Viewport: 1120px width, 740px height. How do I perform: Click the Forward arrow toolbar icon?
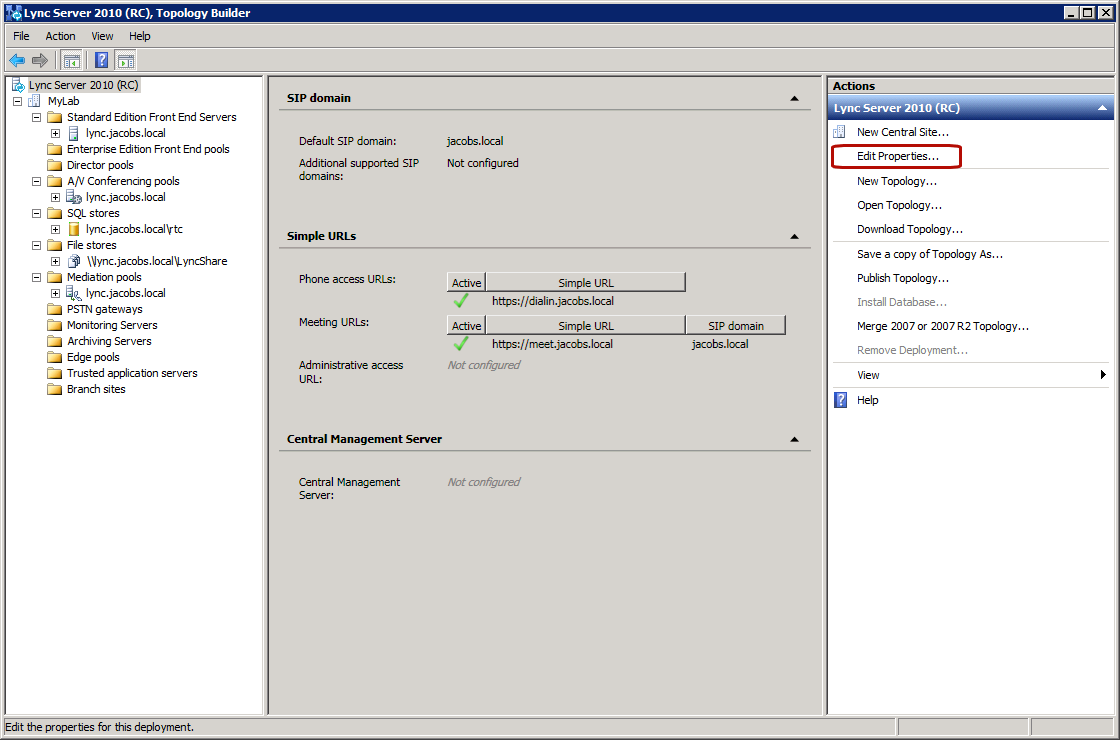tap(40, 61)
